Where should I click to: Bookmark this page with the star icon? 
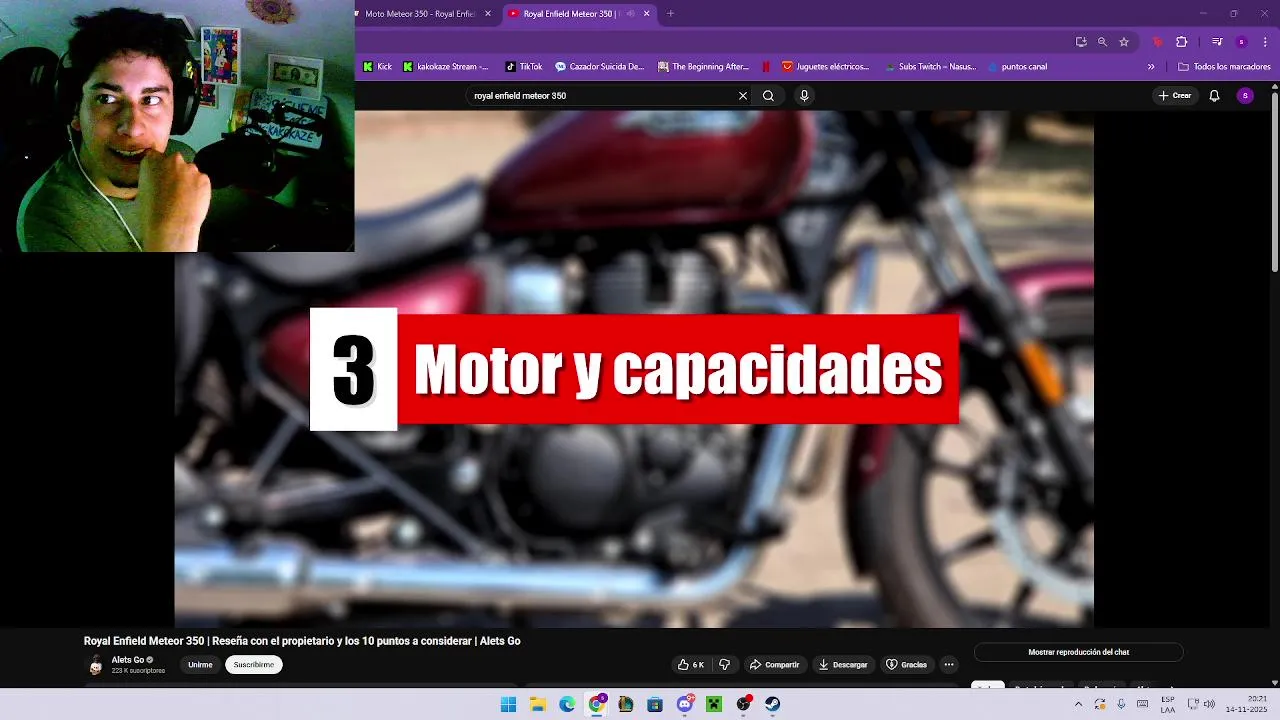click(1124, 42)
